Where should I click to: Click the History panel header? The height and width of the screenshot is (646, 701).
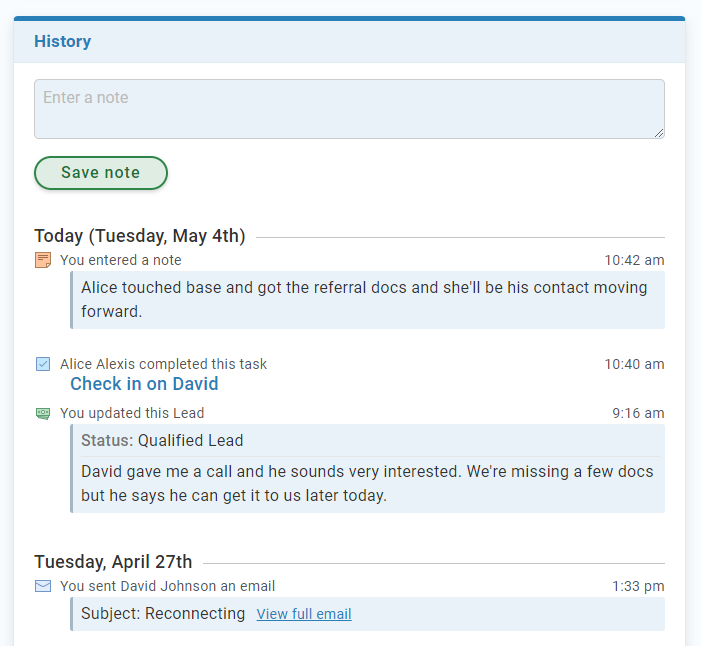[63, 41]
